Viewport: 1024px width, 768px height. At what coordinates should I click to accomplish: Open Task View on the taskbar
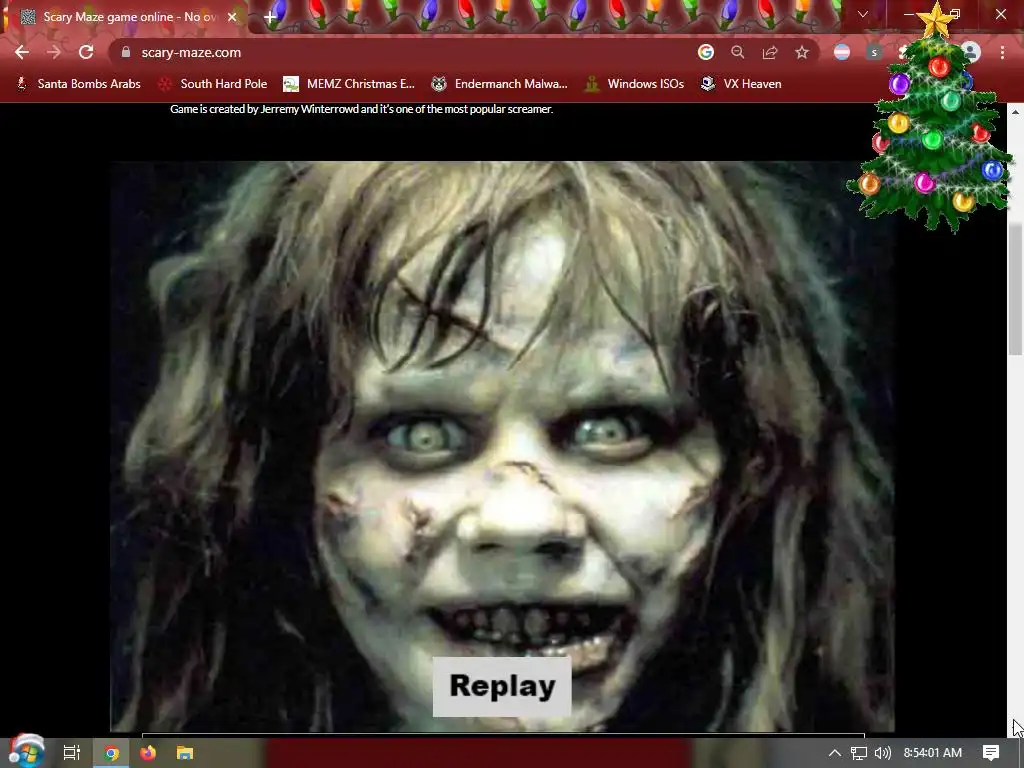click(x=71, y=753)
